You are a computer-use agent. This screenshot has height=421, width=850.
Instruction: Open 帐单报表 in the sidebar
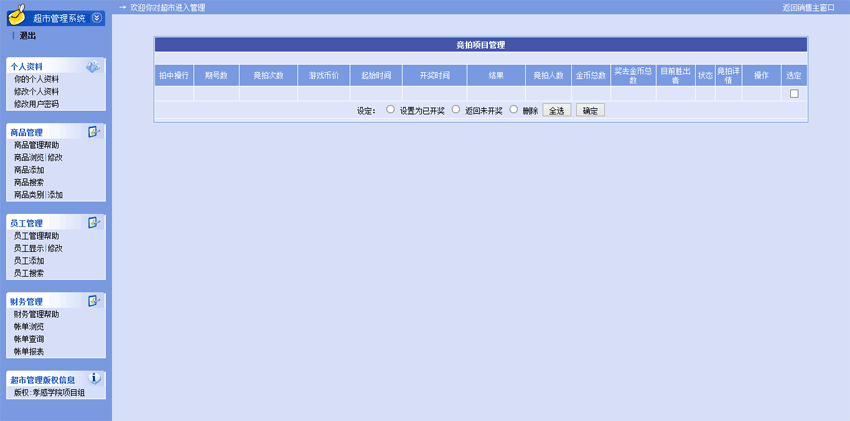pos(29,352)
